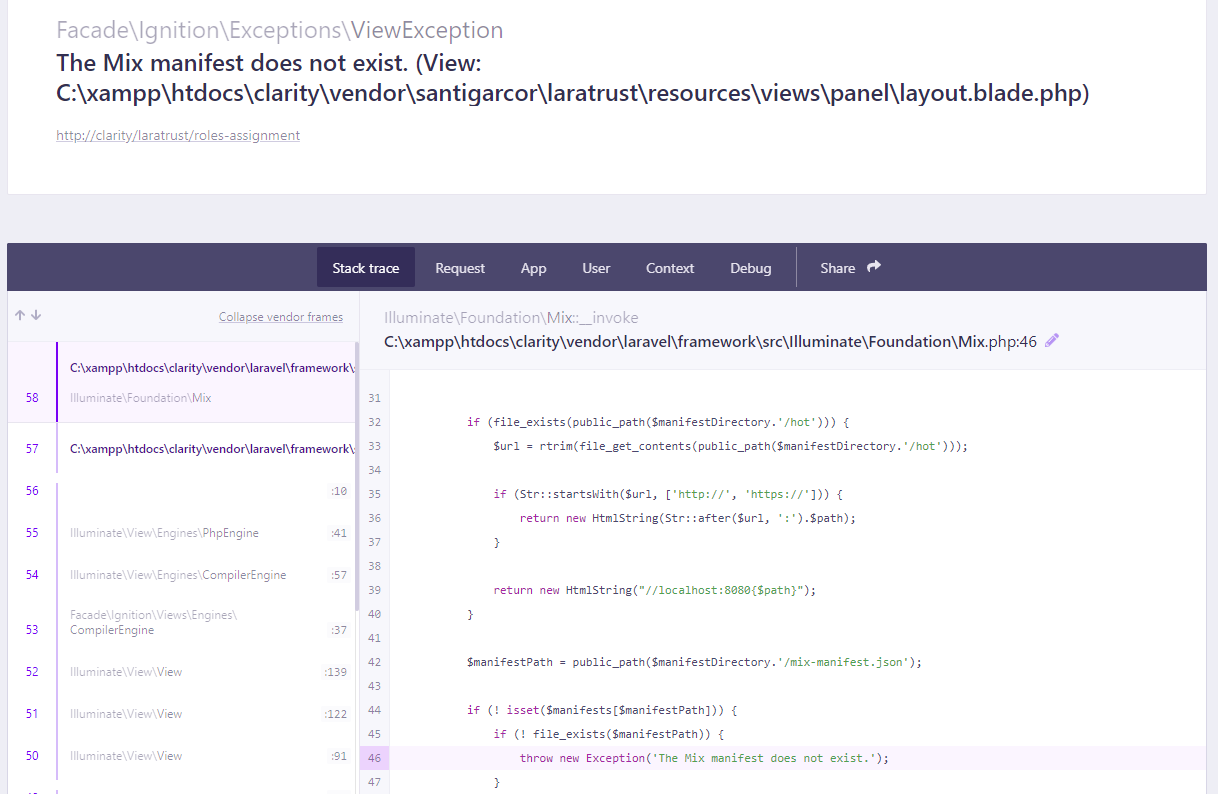Switch to the Request tab

point(459,267)
